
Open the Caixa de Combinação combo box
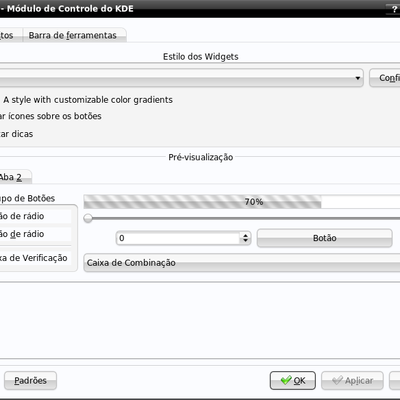[x=242, y=263]
